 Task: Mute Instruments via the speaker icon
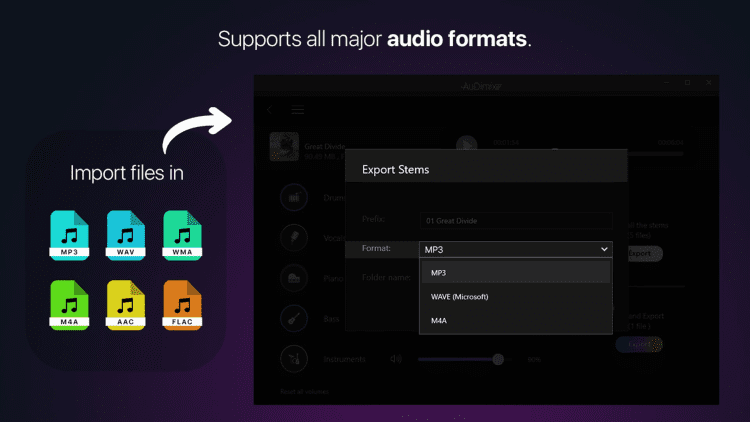(396, 359)
